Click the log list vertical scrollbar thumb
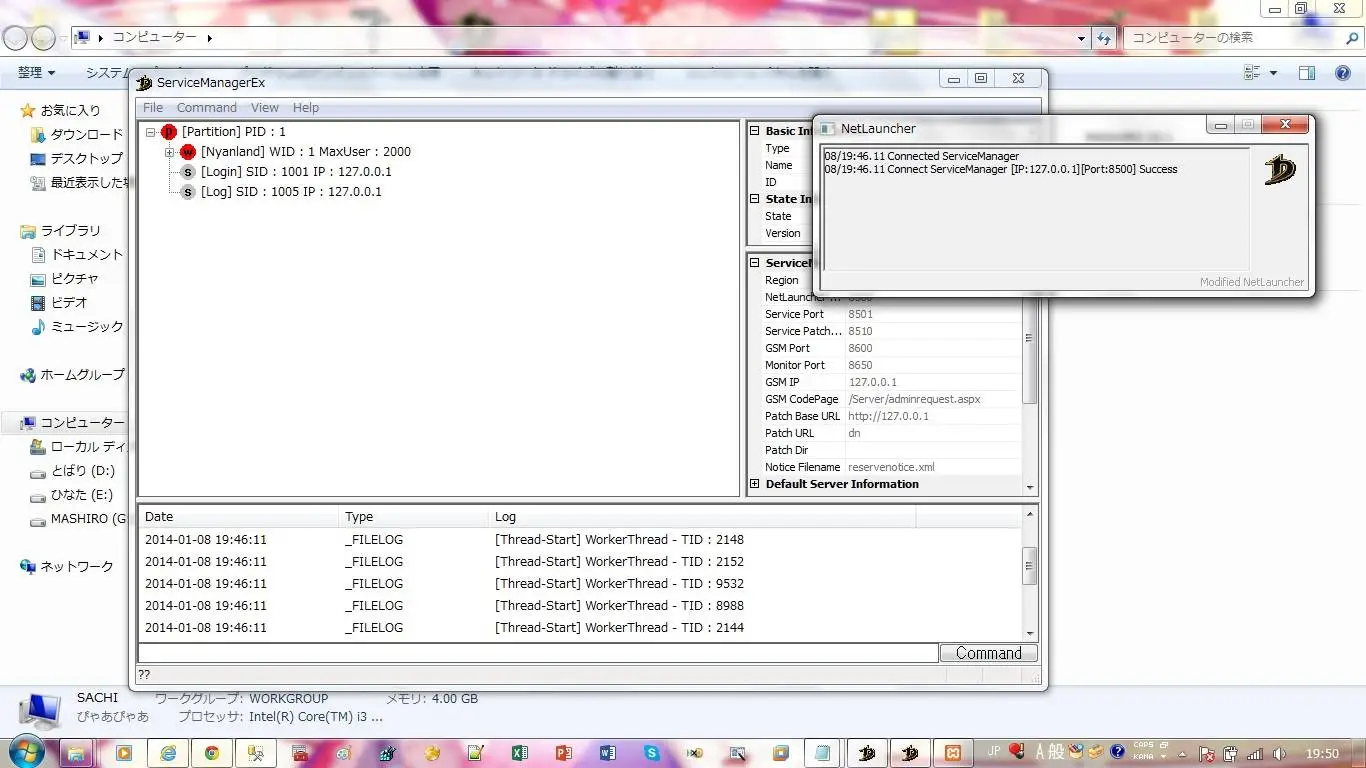 click(x=1029, y=566)
